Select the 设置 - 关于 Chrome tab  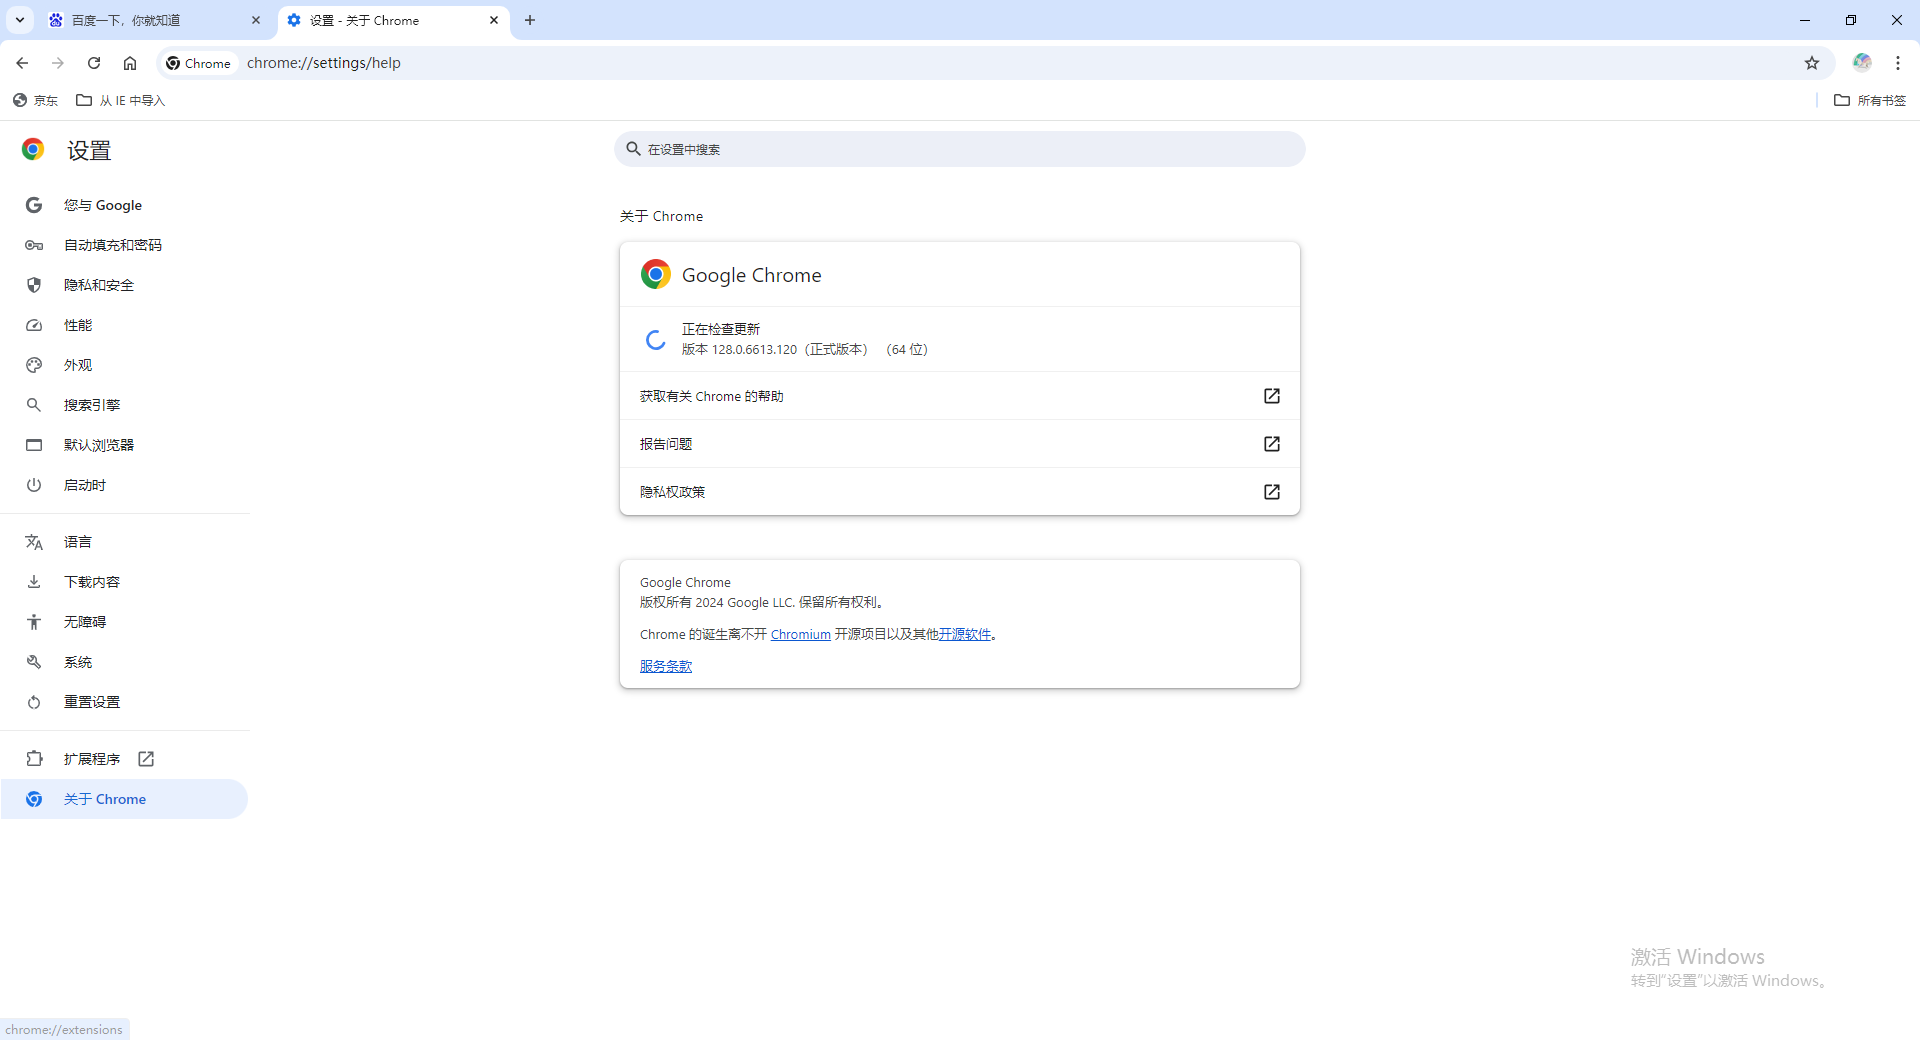[394, 20]
